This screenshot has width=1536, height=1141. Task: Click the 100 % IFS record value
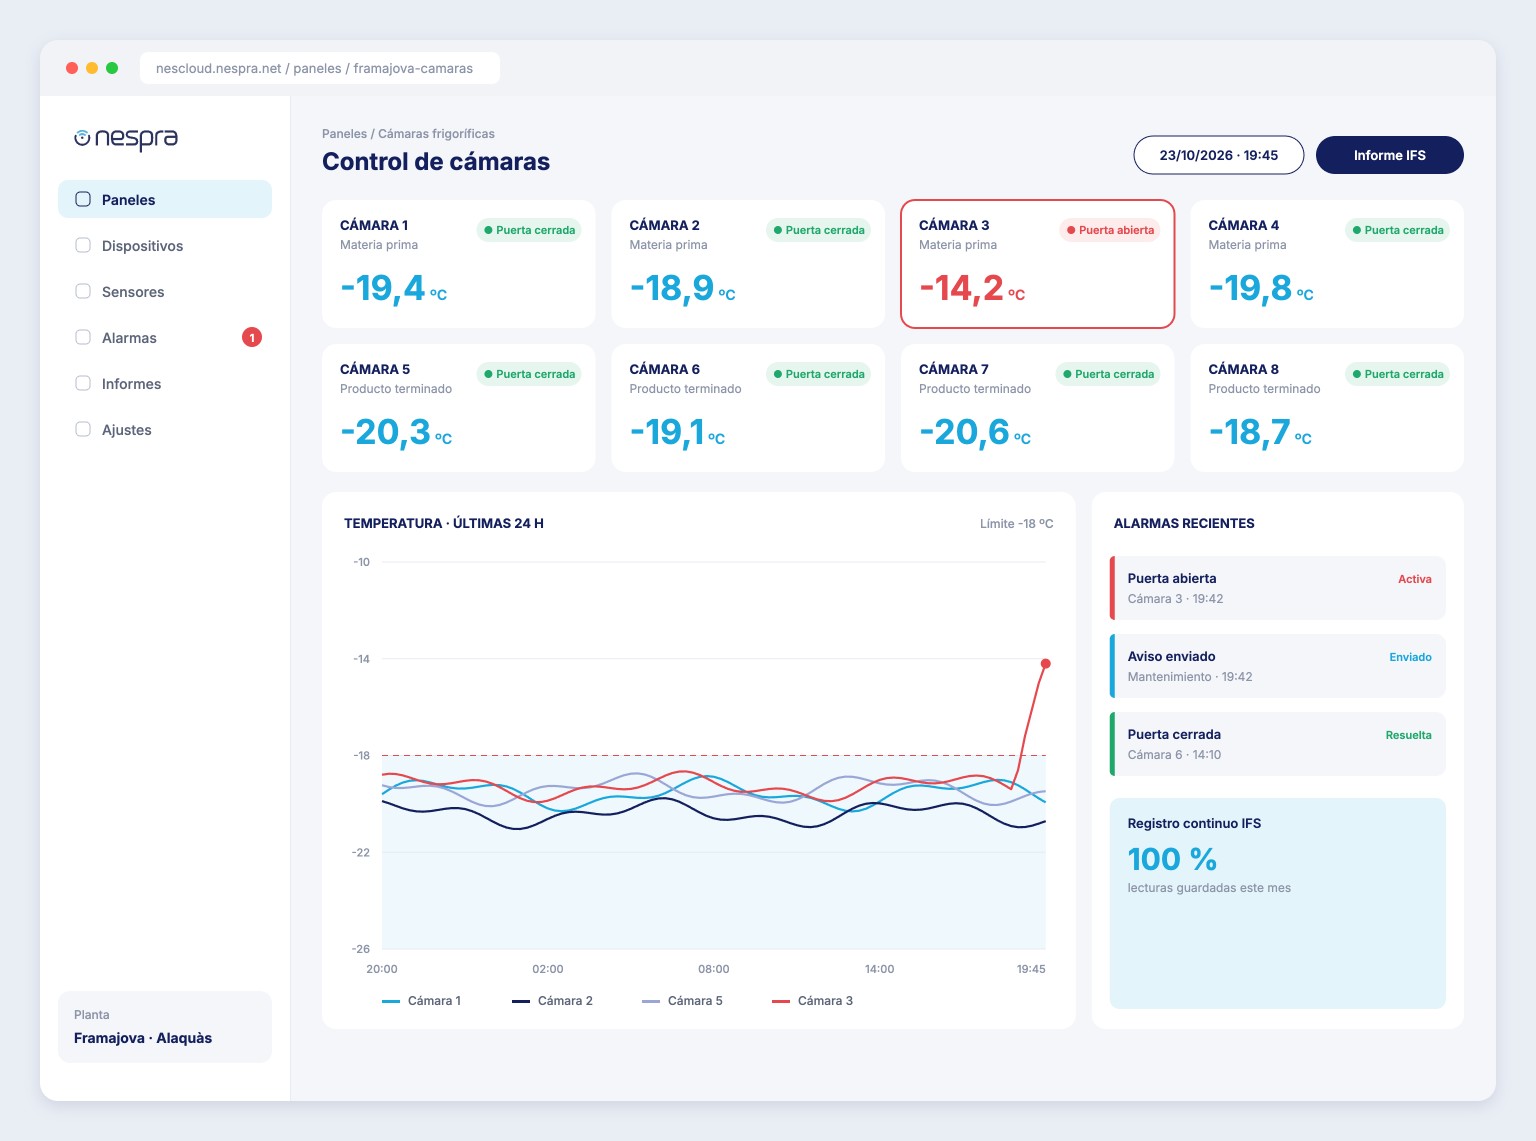(1172, 859)
